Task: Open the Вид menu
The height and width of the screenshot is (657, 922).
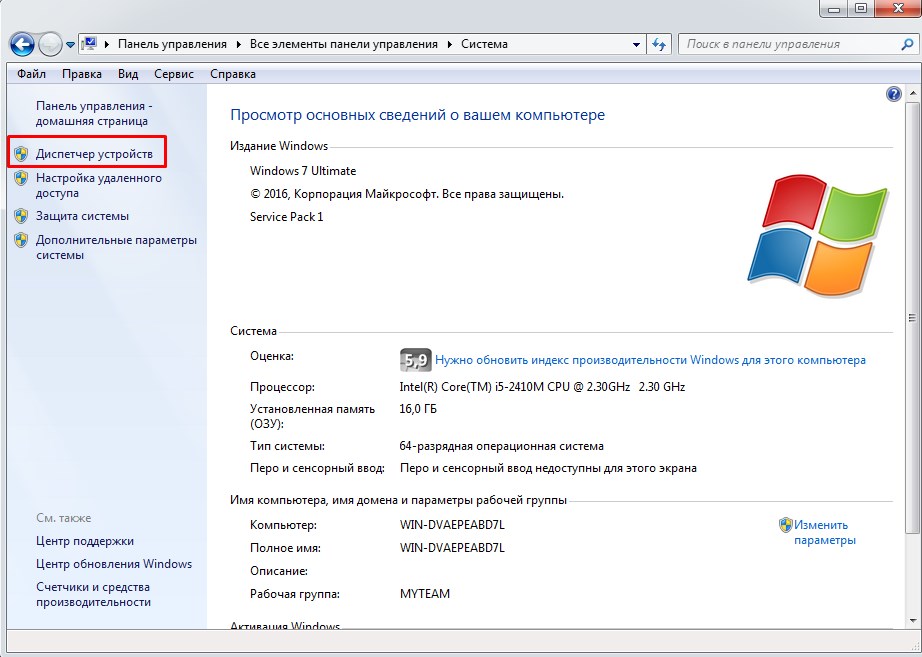Action: pyautogui.click(x=128, y=74)
